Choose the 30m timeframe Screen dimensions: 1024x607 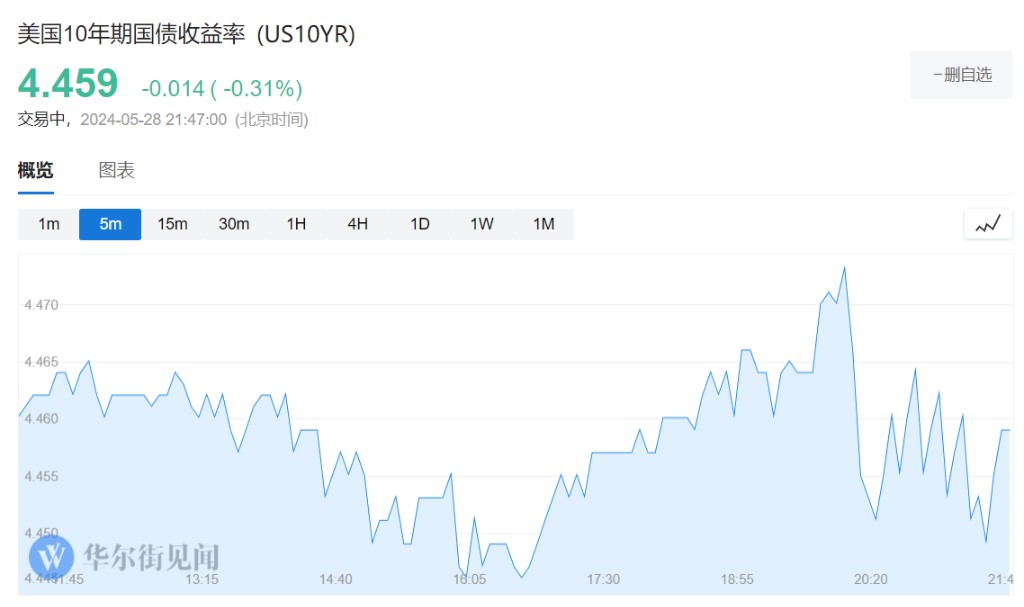[234, 224]
